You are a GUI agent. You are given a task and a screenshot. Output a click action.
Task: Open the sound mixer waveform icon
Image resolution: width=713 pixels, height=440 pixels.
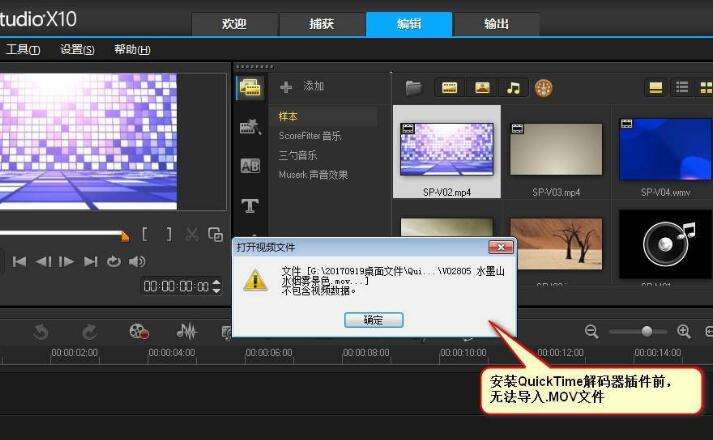click(187, 331)
